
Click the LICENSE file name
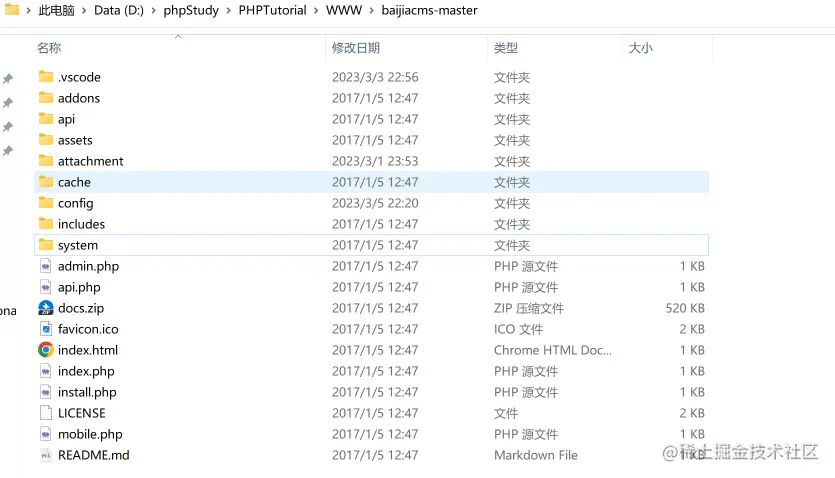point(81,413)
